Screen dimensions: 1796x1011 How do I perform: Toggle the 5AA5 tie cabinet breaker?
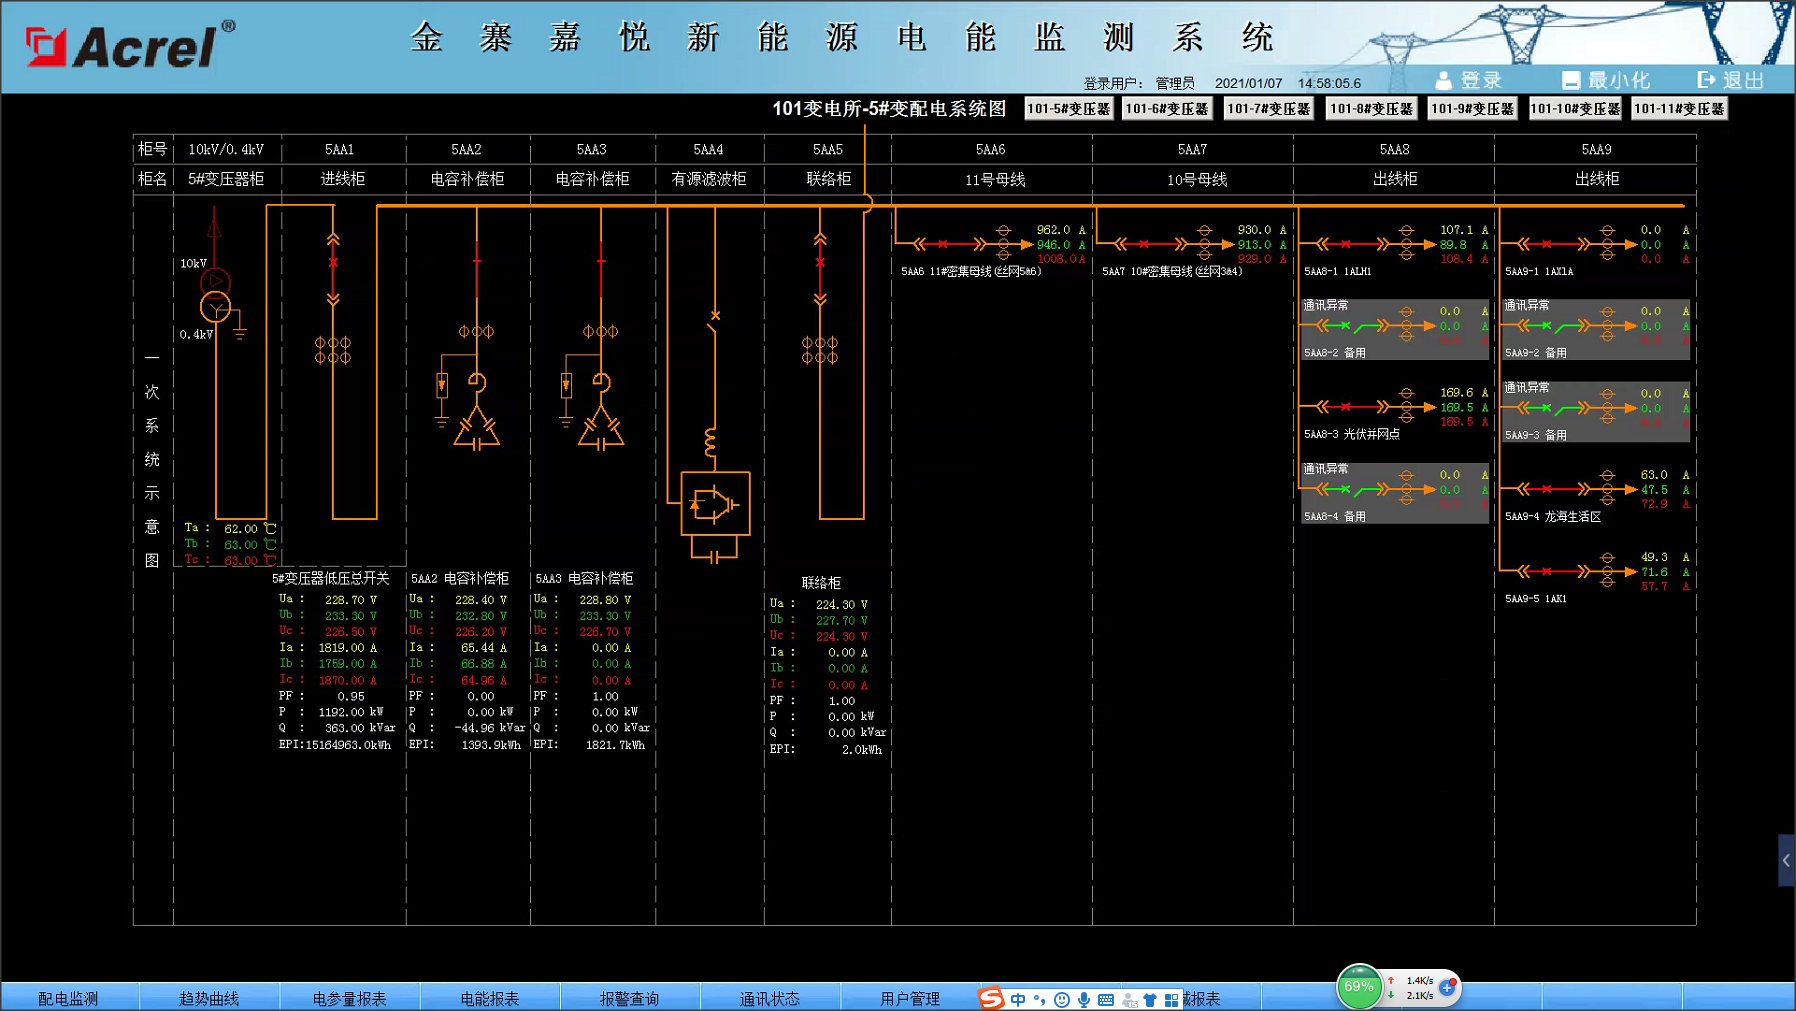pos(820,263)
